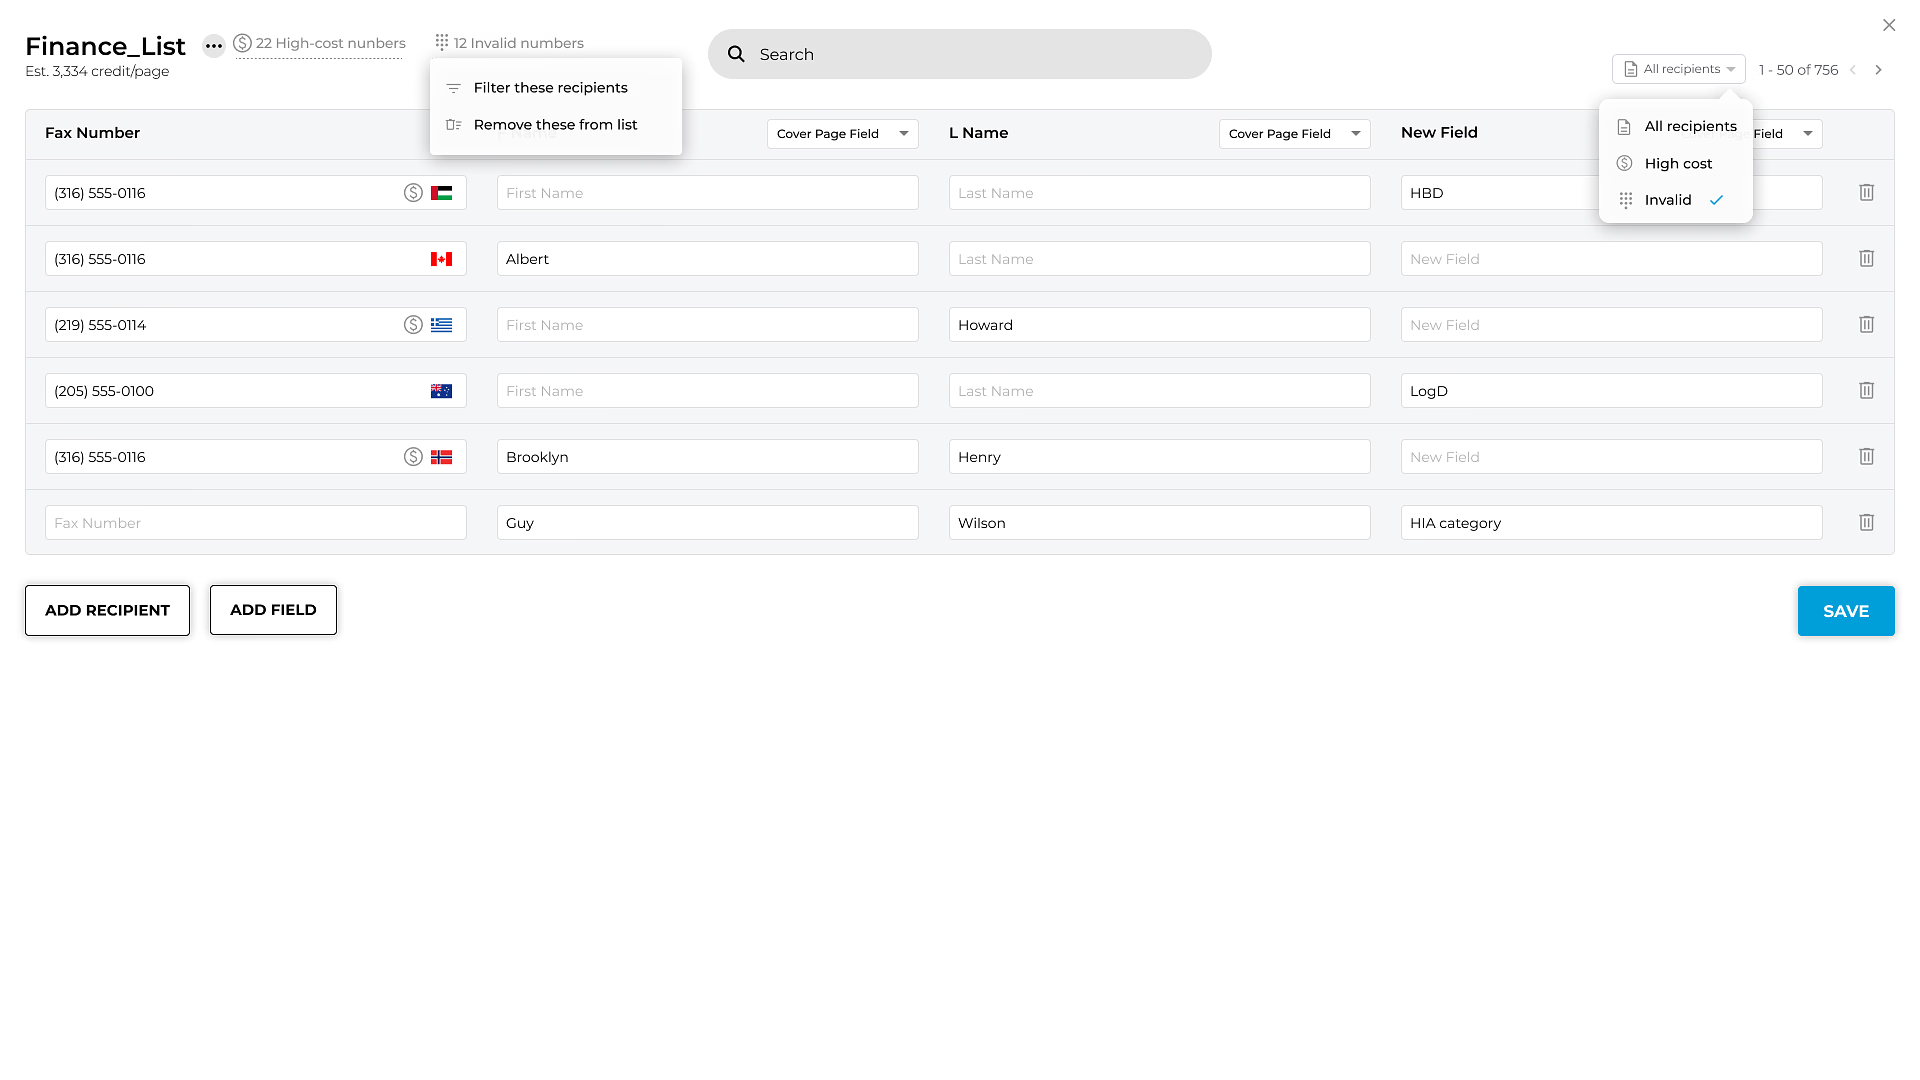
Task: Select High cost from the recipients filter
Action: [1677, 162]
